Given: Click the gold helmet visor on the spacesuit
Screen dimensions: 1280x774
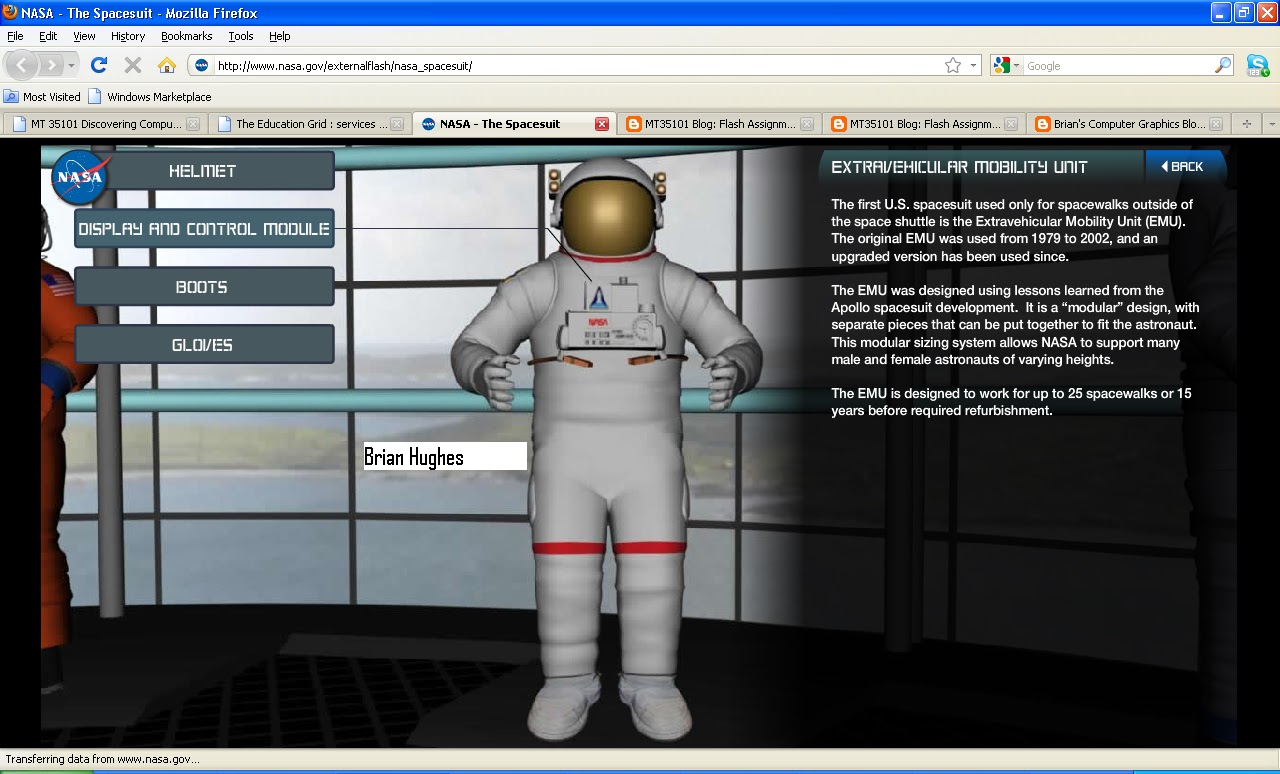Looking at the screenshot, I should pyautogui.click(x=604, y=215).
